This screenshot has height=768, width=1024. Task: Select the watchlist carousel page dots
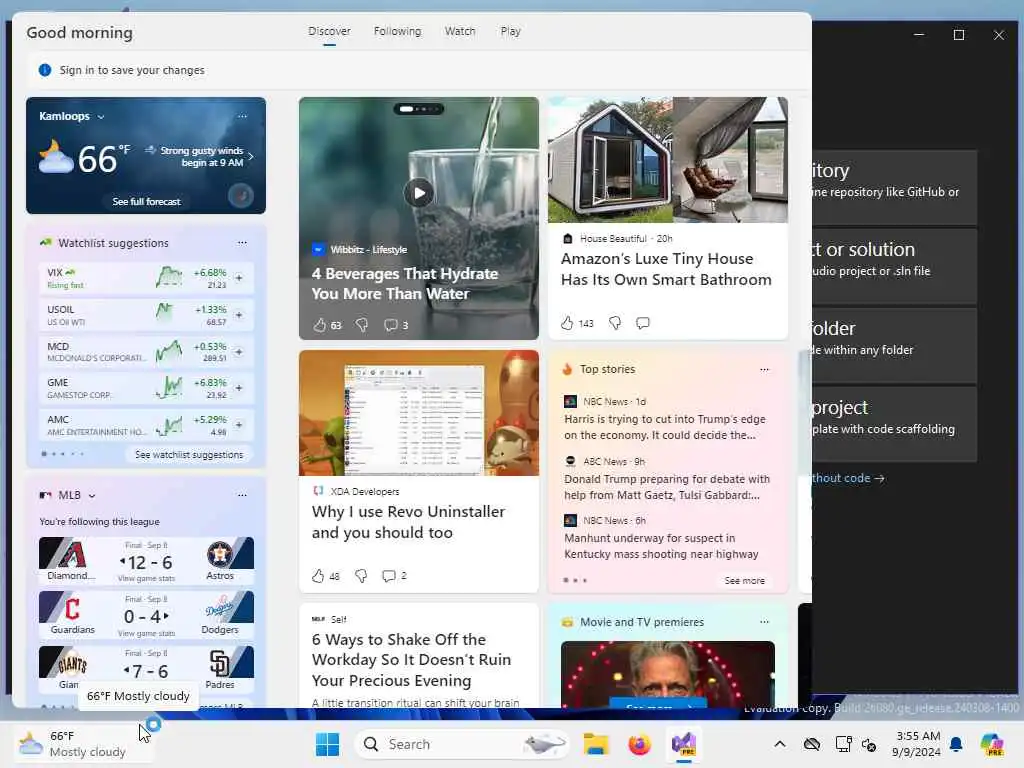[x=63, y=454]
